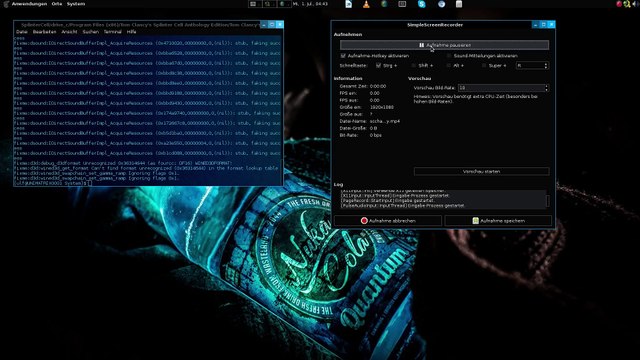Image resolution: width=640 pixels, height=360 pixels.
Task: Click the terminal command prompt line
Action: coord(53,183)
